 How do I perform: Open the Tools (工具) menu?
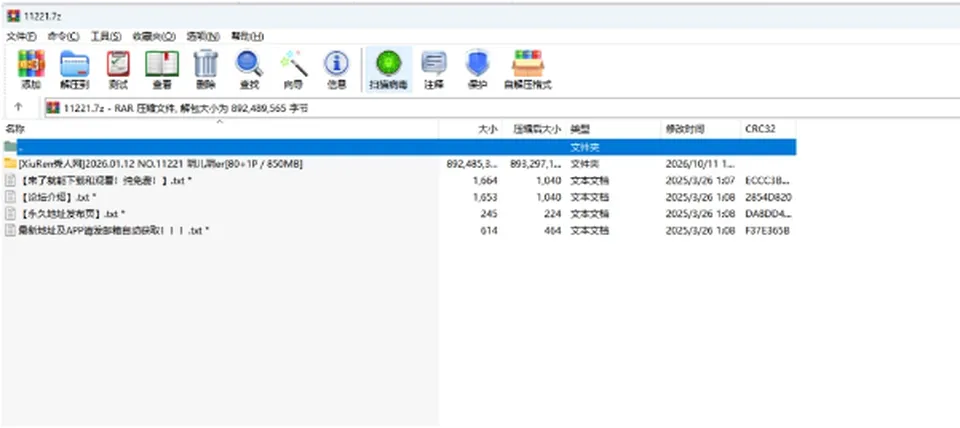coord(106,36)
